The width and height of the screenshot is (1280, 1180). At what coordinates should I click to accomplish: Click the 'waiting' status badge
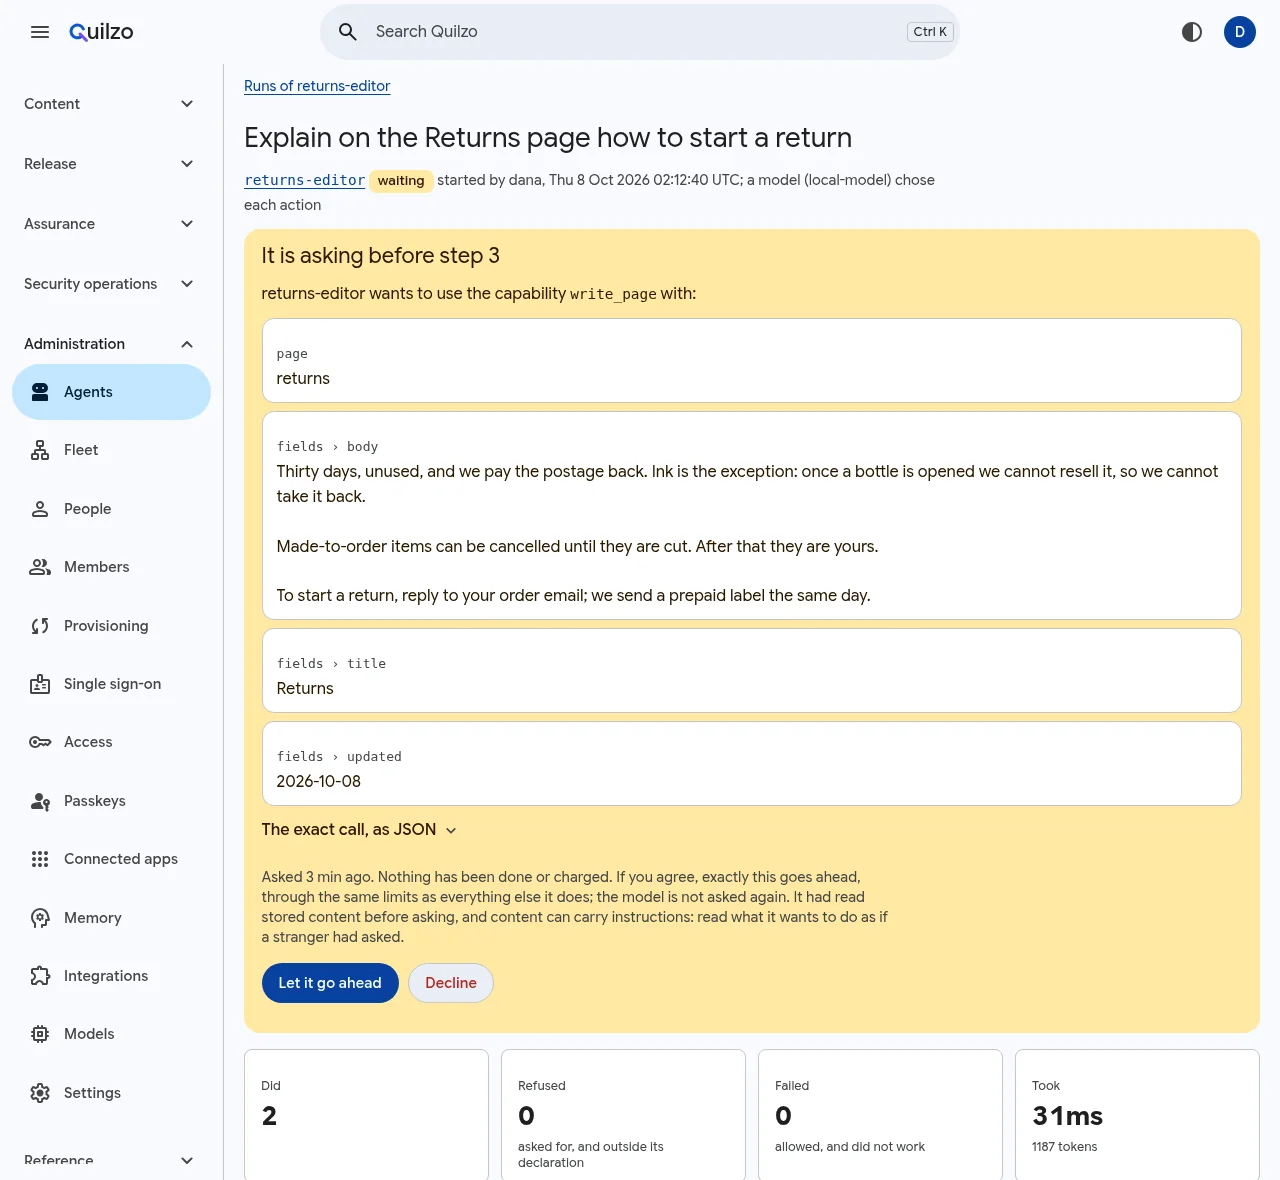401,181
